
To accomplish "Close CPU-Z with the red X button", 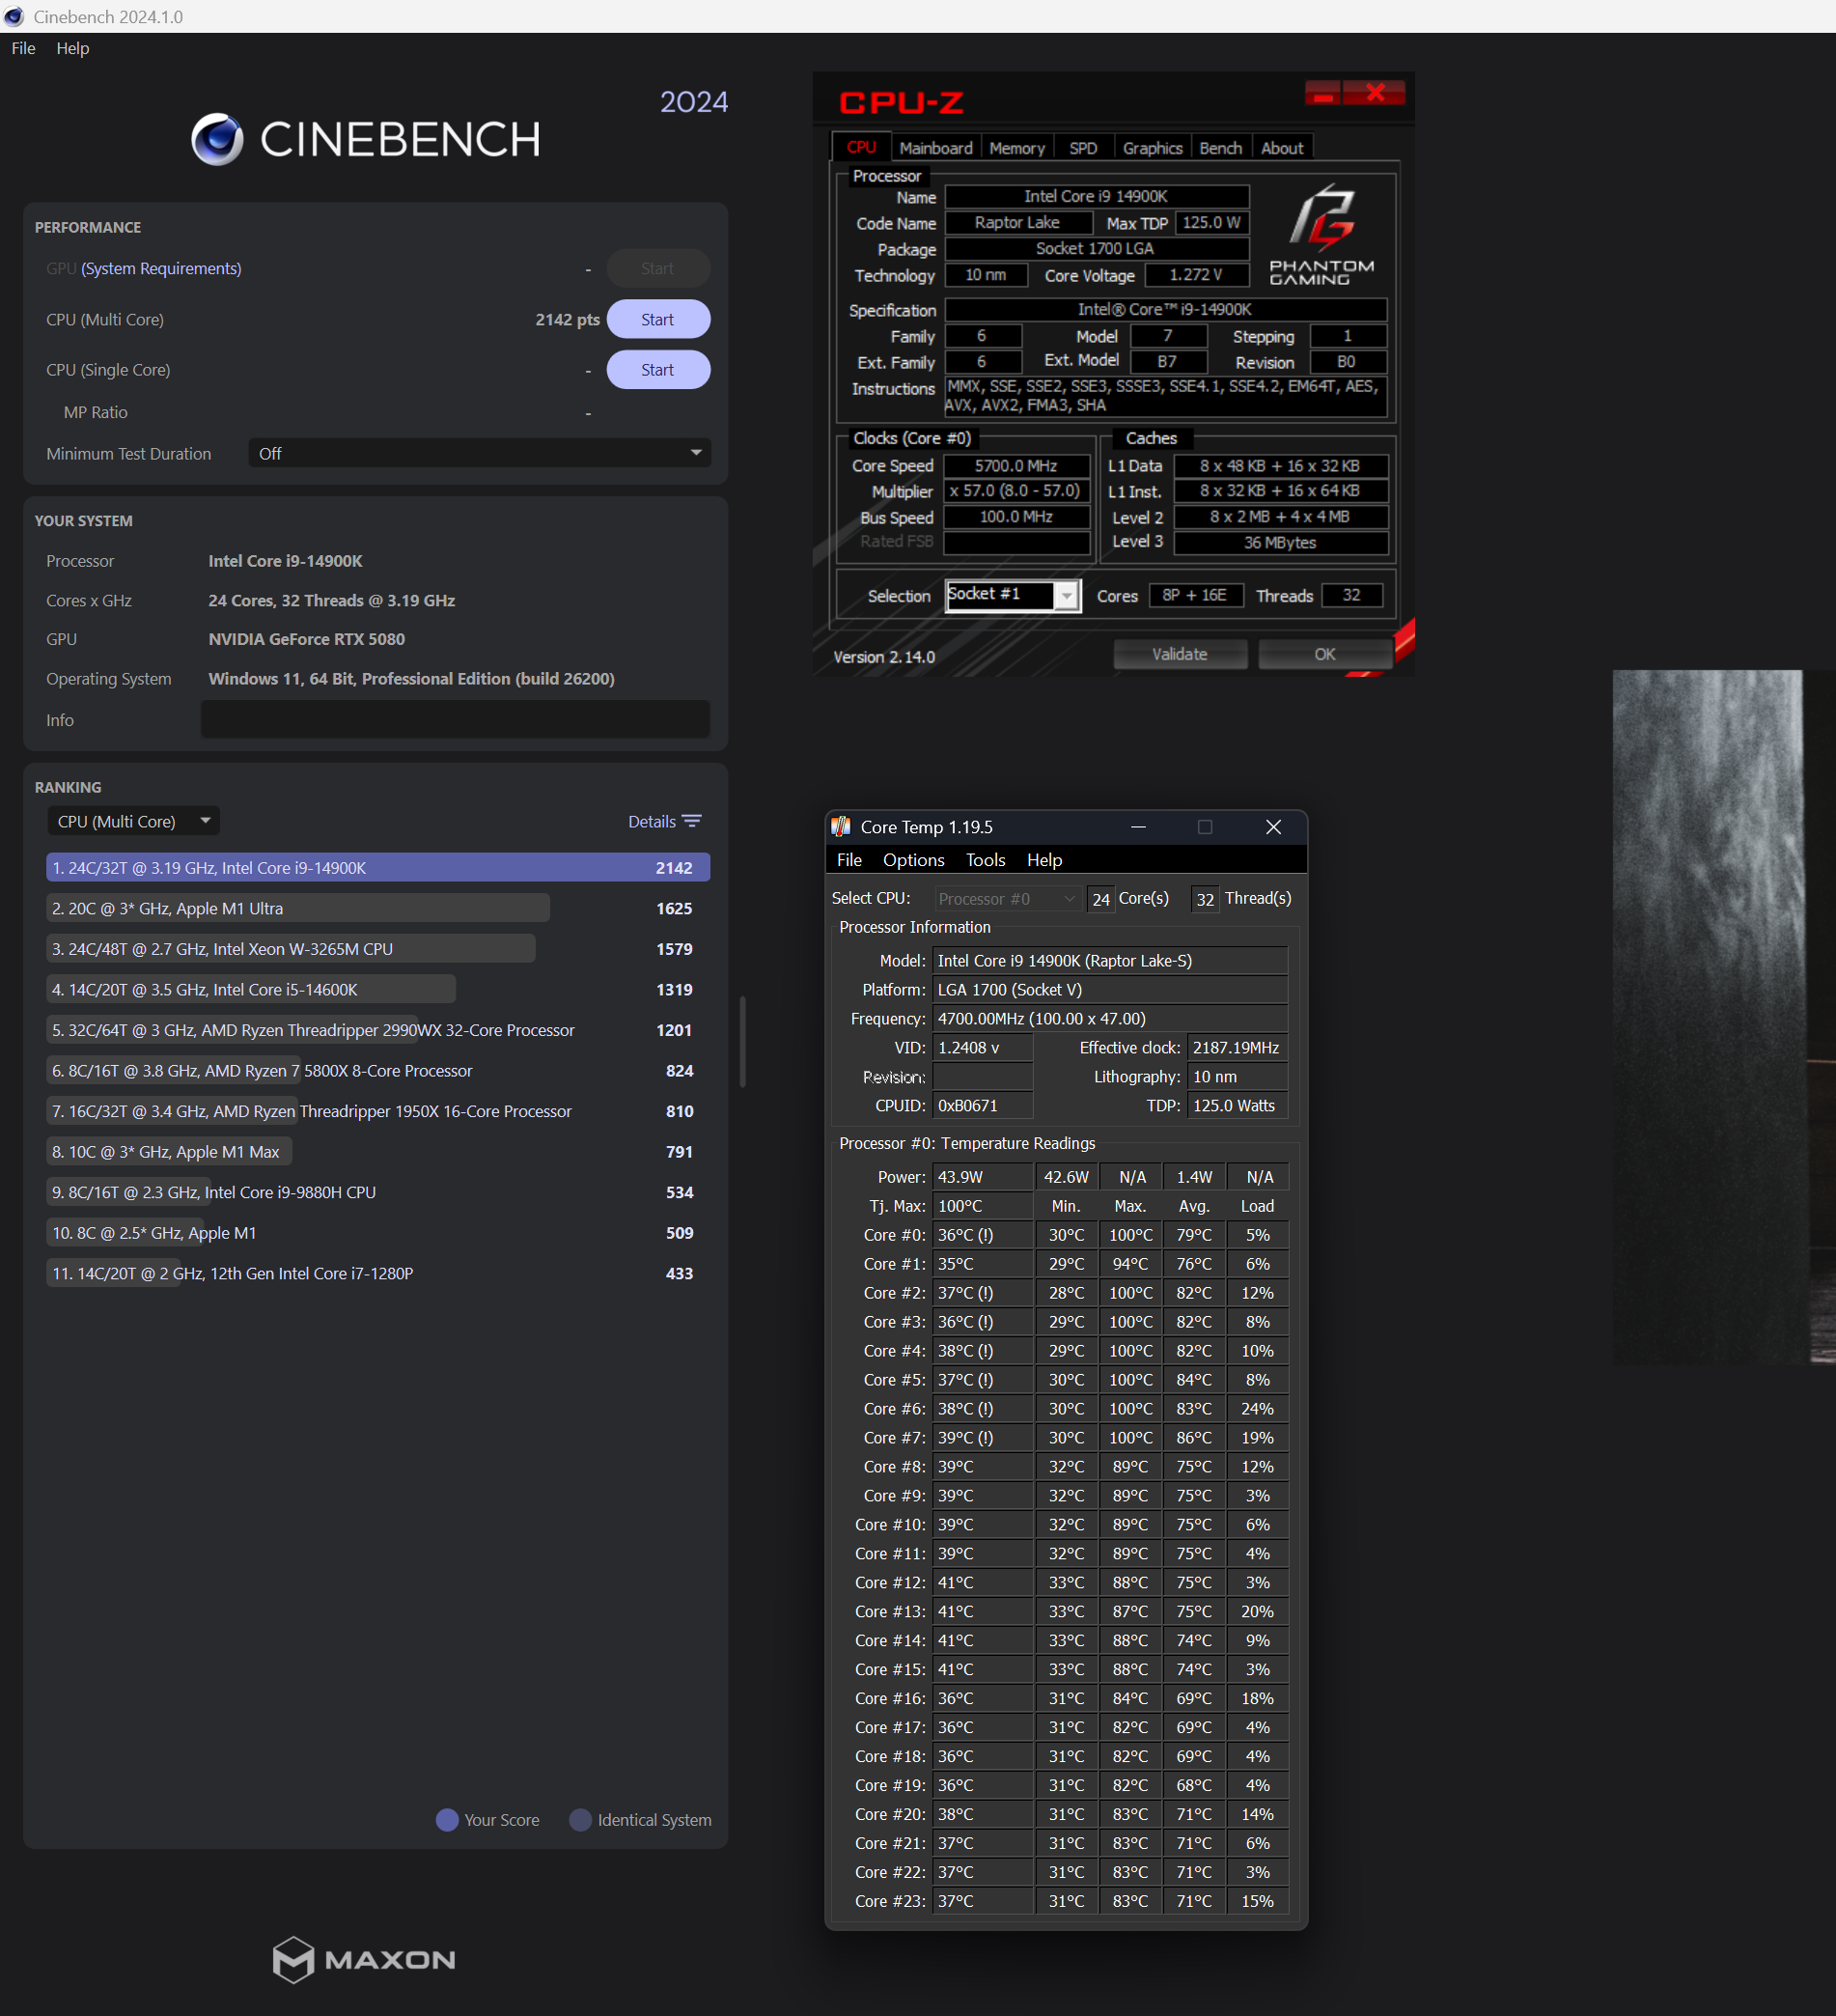I will click(1375, 94).
